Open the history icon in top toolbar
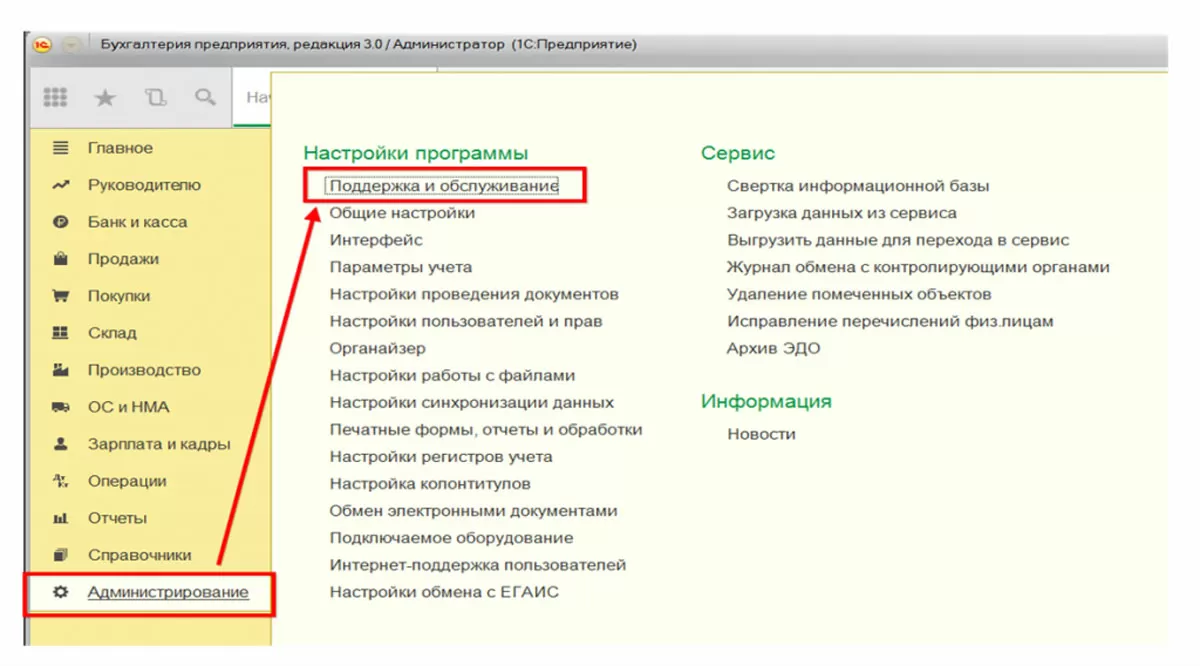This screenshot has height=666, width=1200. tap(155, 97)
